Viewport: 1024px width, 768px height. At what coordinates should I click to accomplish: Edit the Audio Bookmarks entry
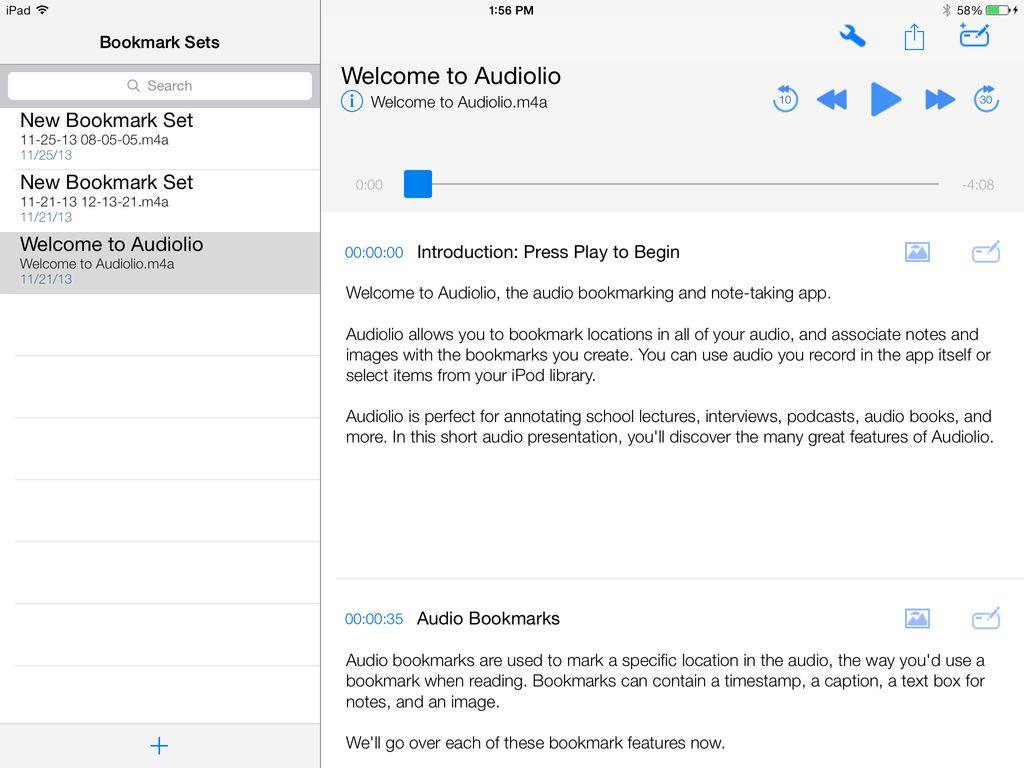click(985, 618)
